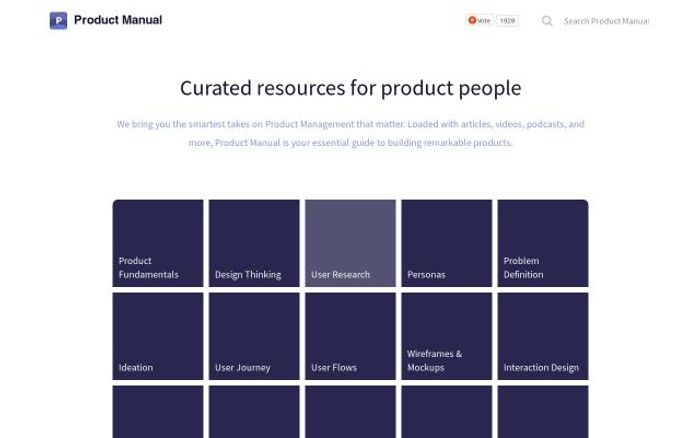
Task: Open the Product Fundamentals tile
Action: tap(157, 243)
